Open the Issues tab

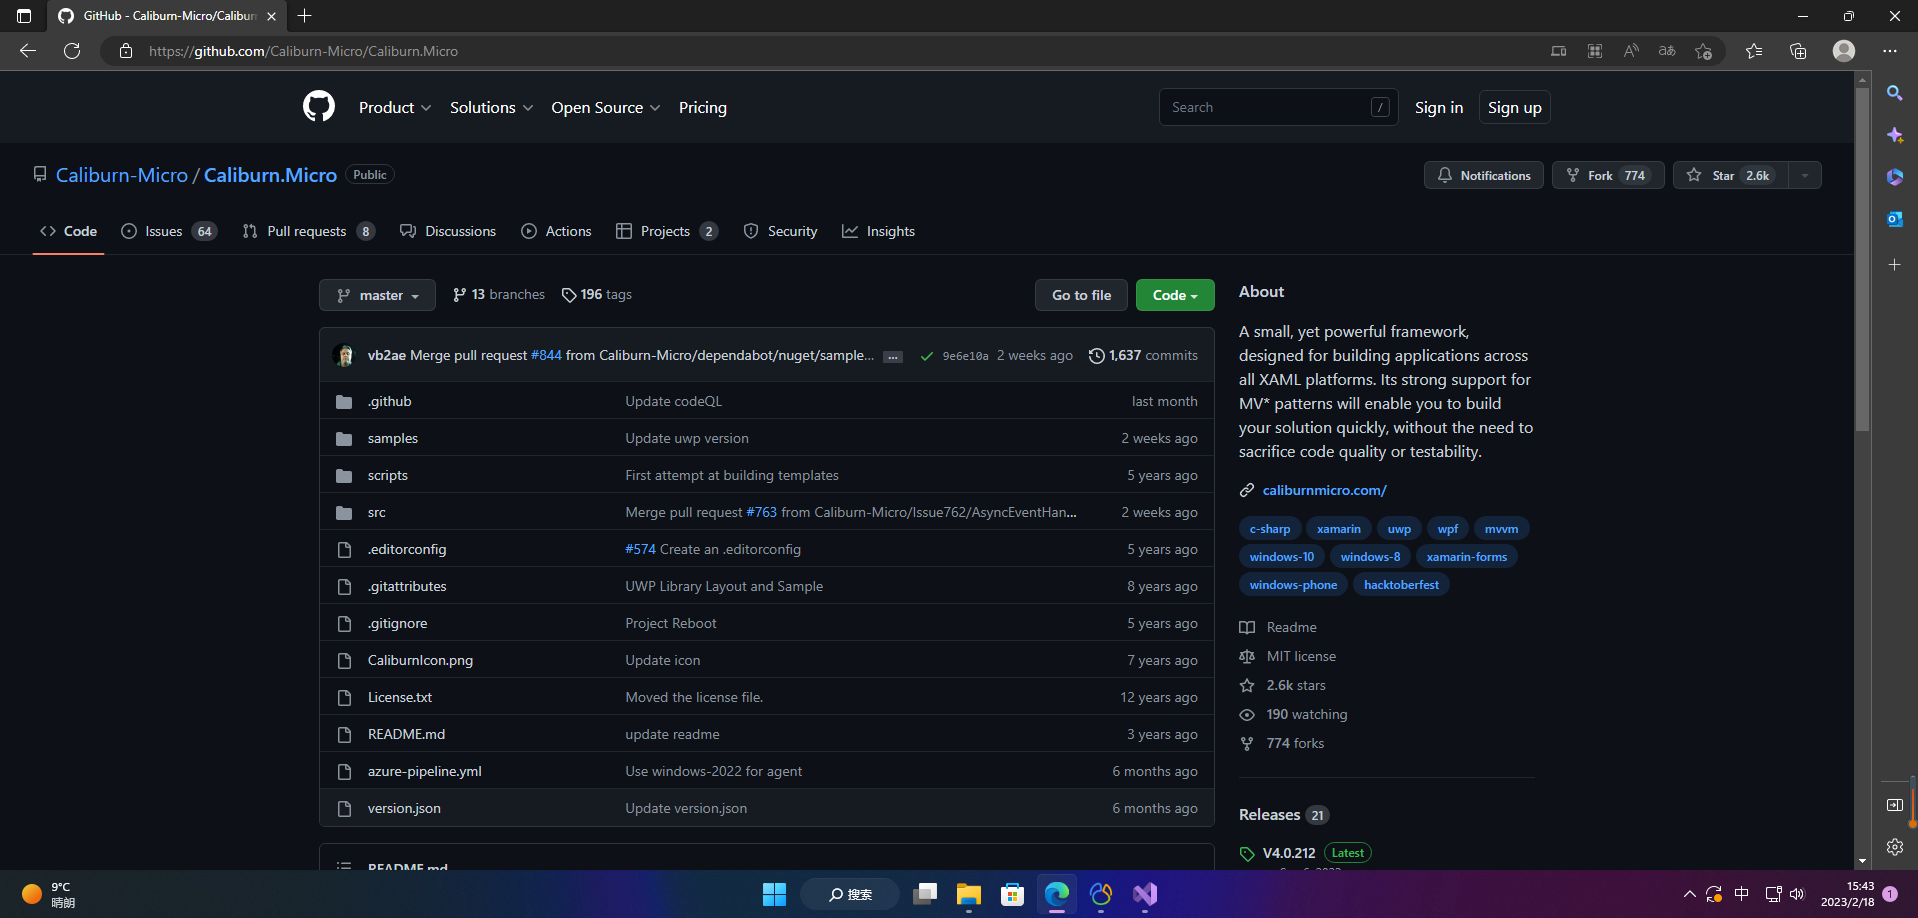(169, 231)
